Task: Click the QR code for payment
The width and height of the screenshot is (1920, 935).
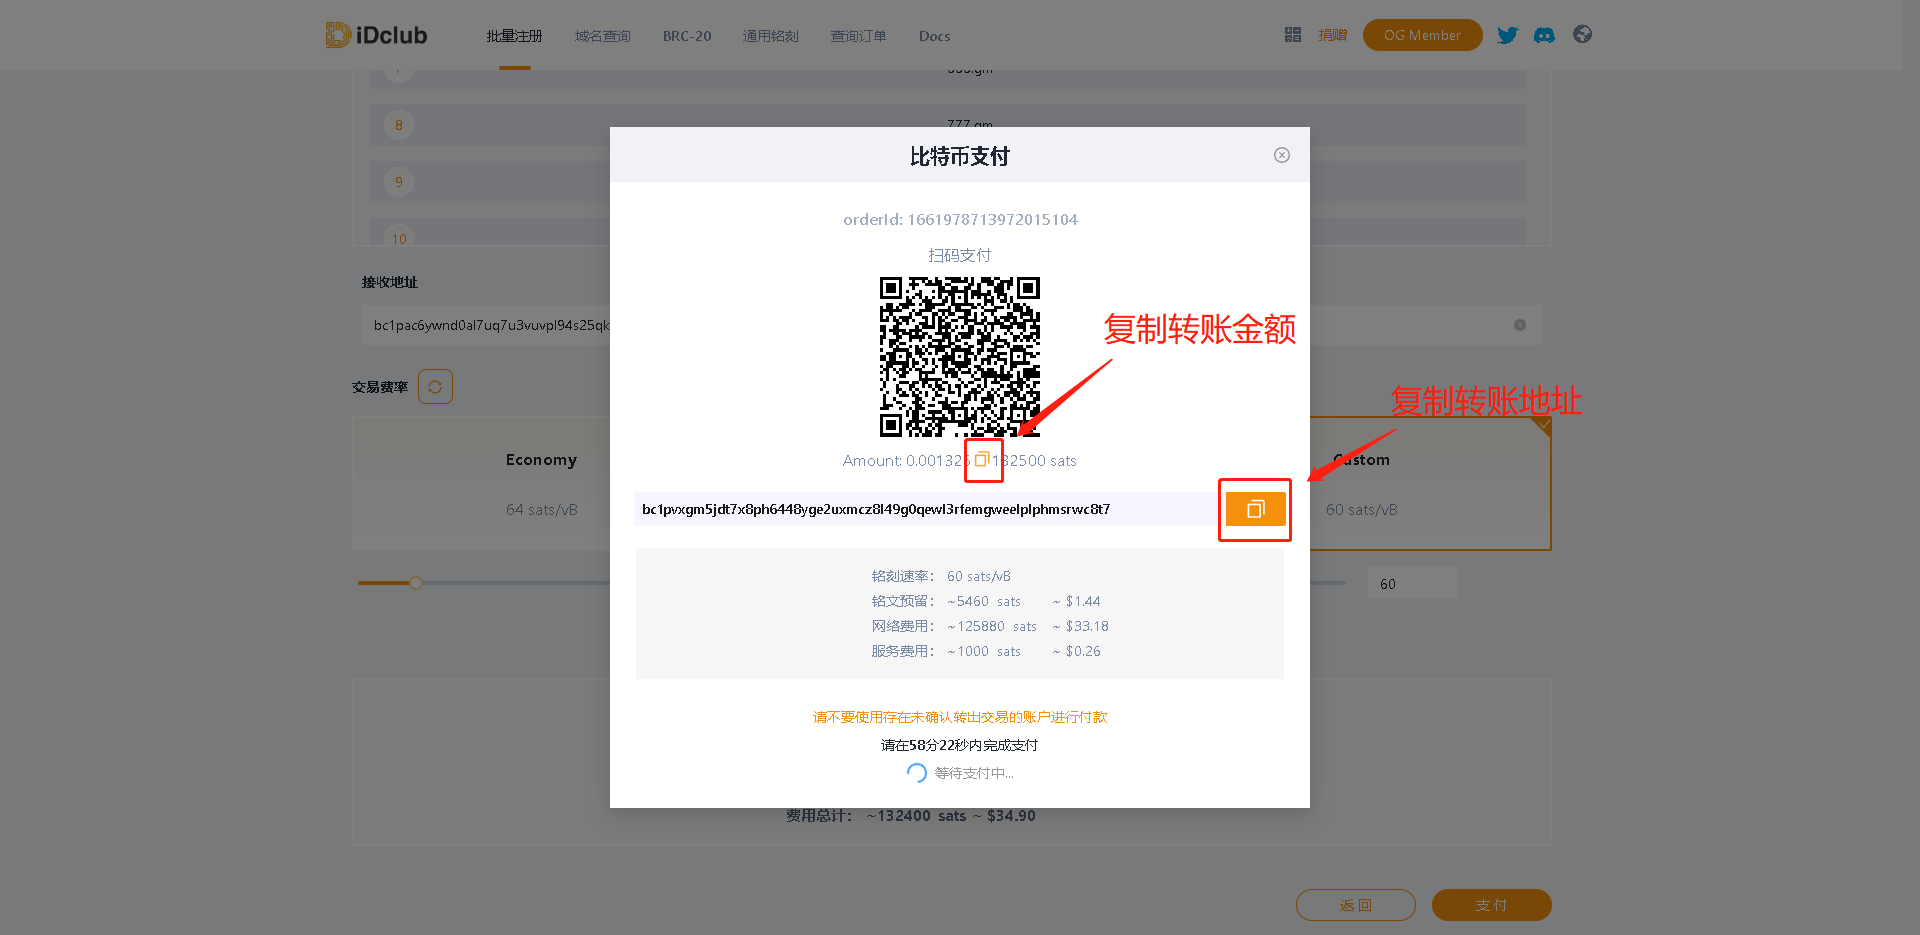Action: click(x=960, y=357)
